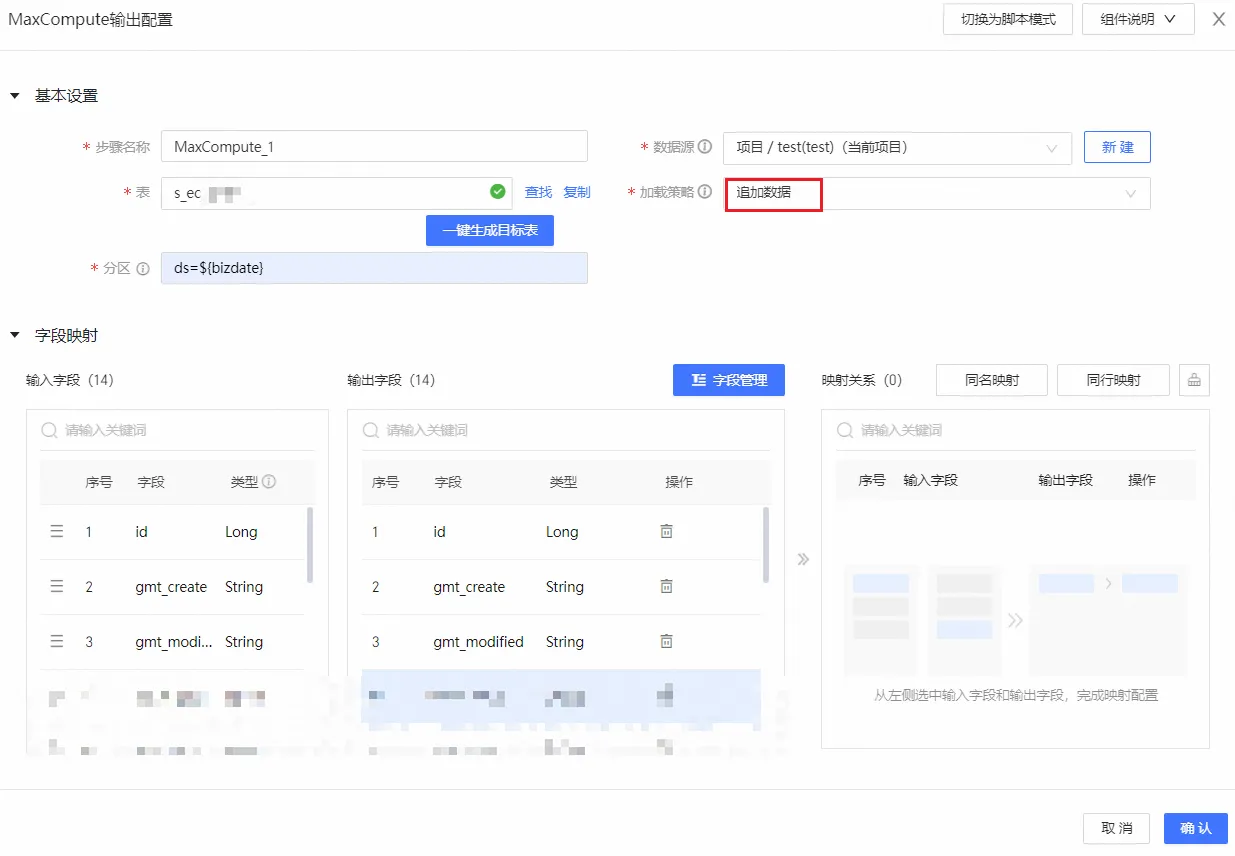This screenshot has width=1235, height=856.
Task: Click the info icon next to 数据源
Action: tap(705, 147)
